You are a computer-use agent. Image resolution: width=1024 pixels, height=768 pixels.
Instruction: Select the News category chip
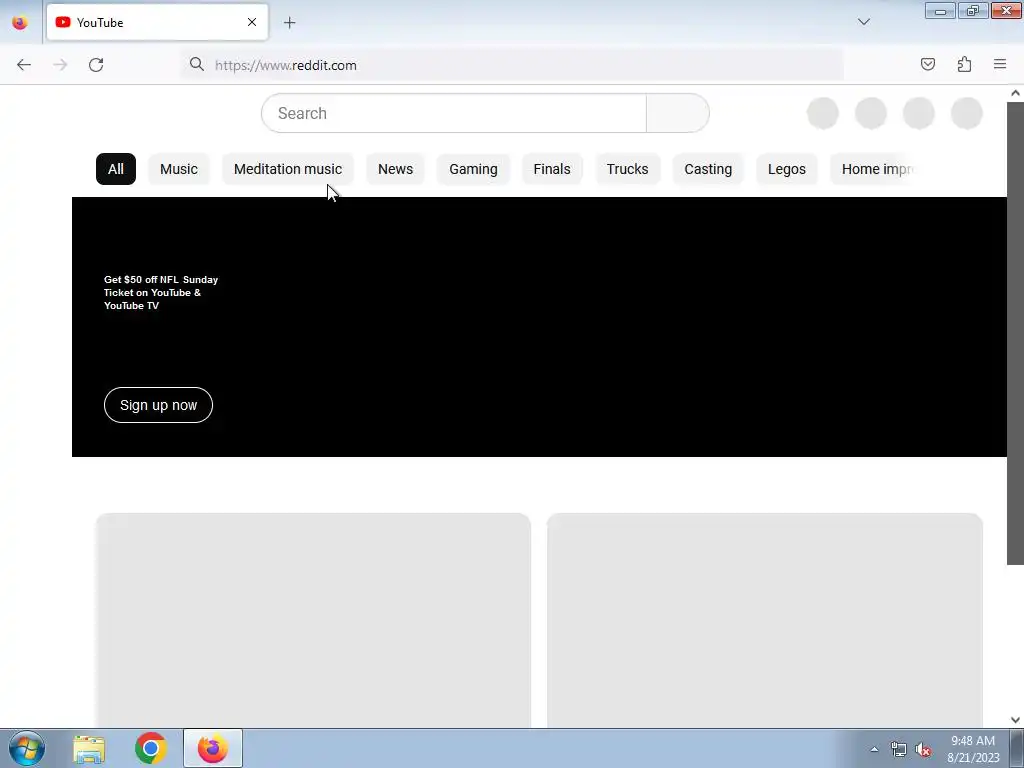pyautogui.click(x=395, y=169)
